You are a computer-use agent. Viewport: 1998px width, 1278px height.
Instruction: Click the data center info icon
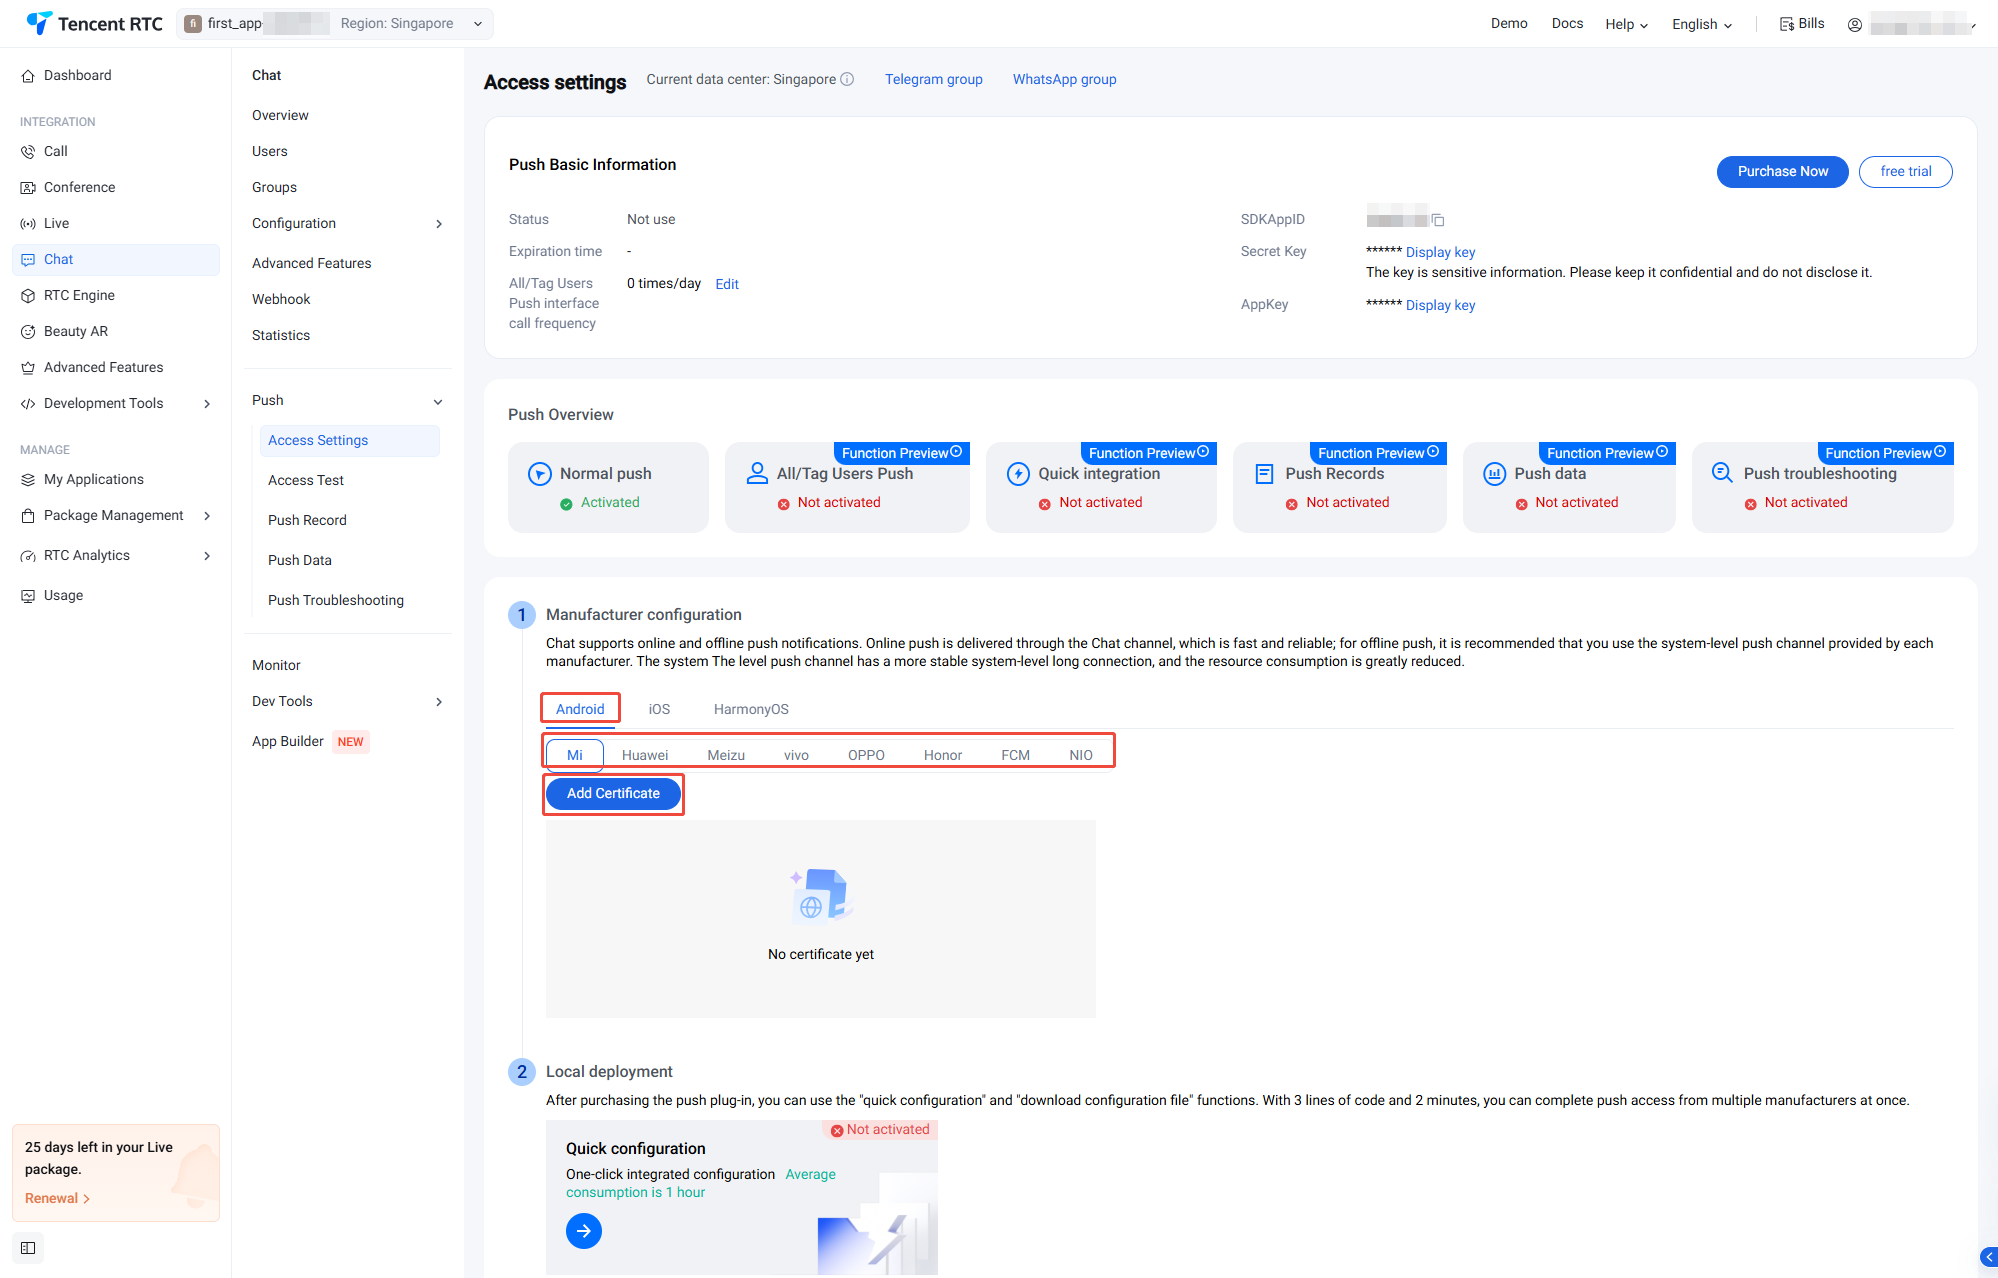tap(847, 79)
